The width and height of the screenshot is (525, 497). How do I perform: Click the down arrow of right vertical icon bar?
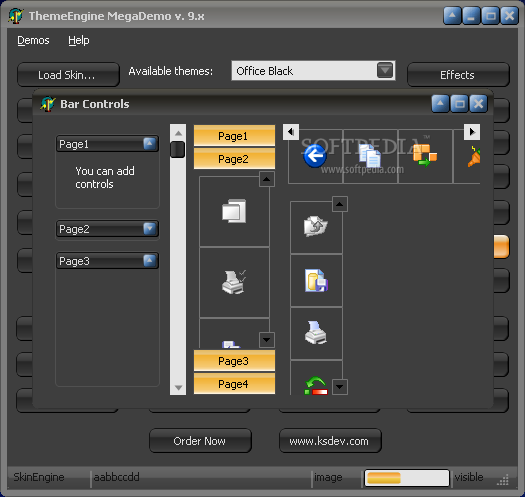coord(340,387)
